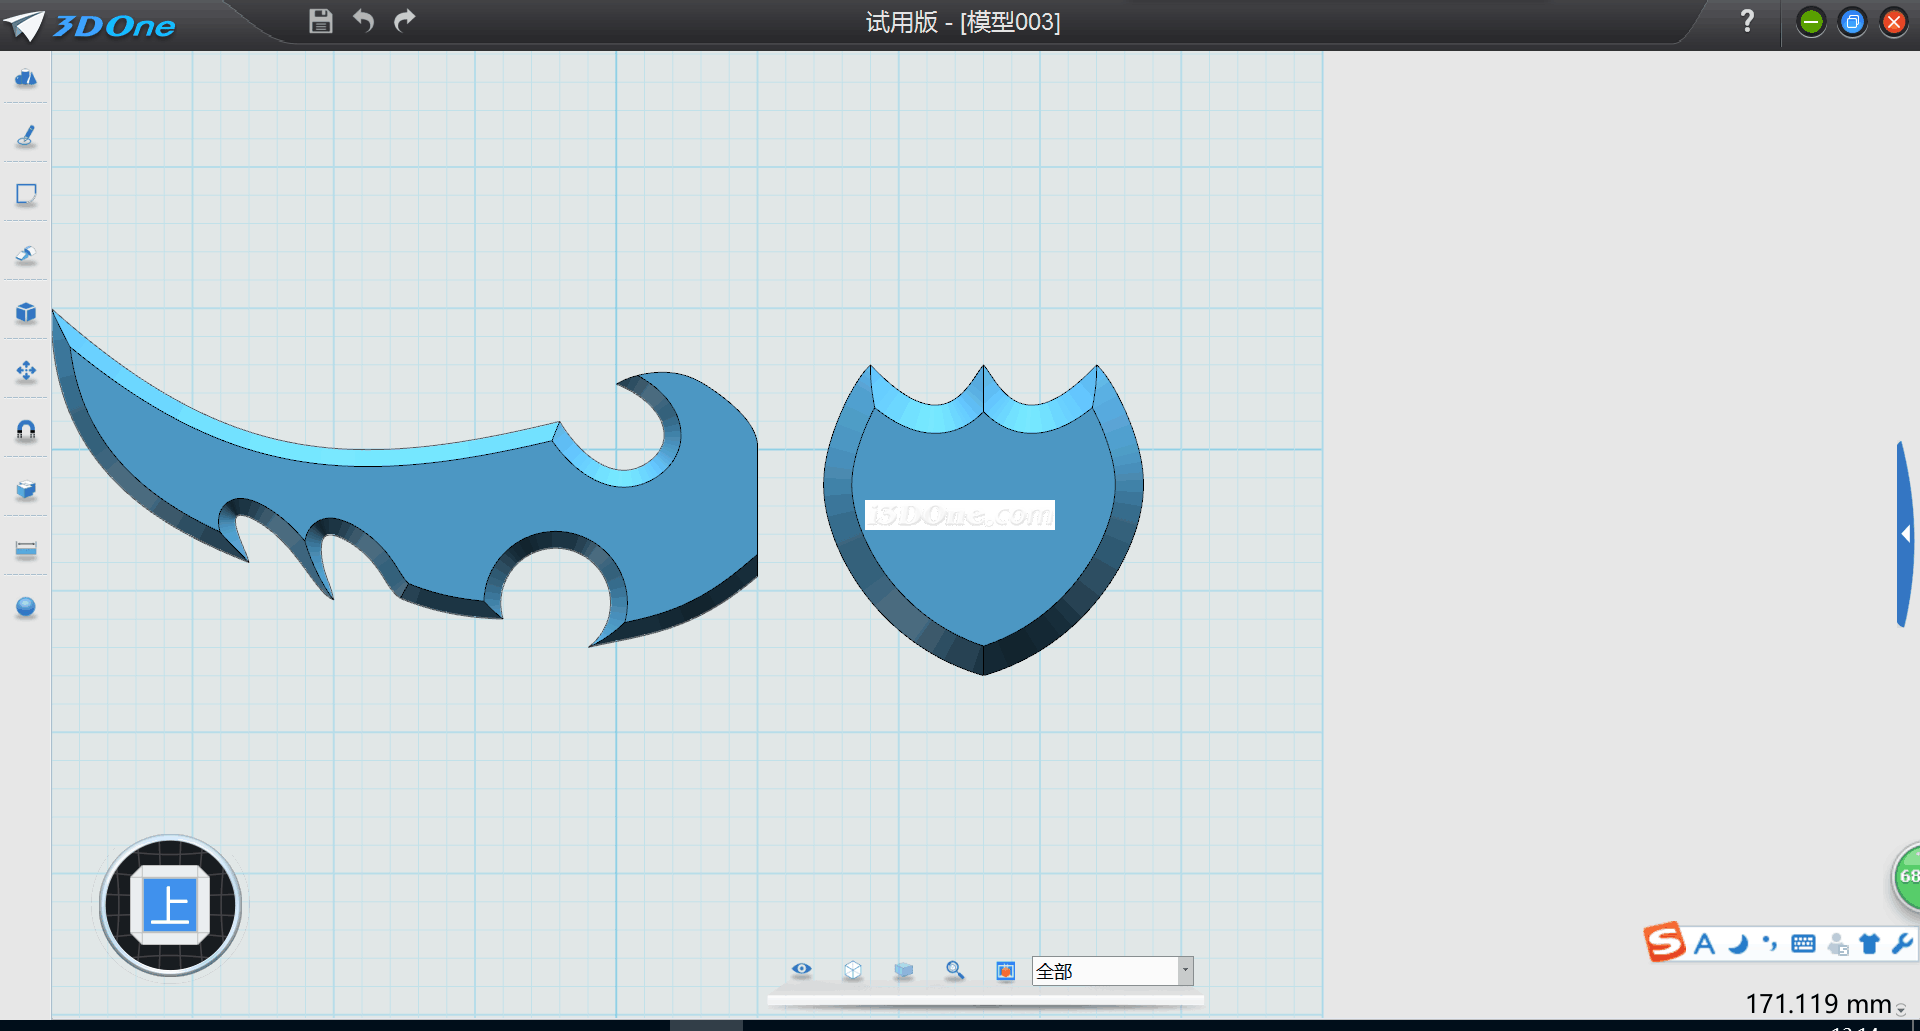Open the help question mark button
Screen dimensions: 1920x1031
pos(1747,21)
